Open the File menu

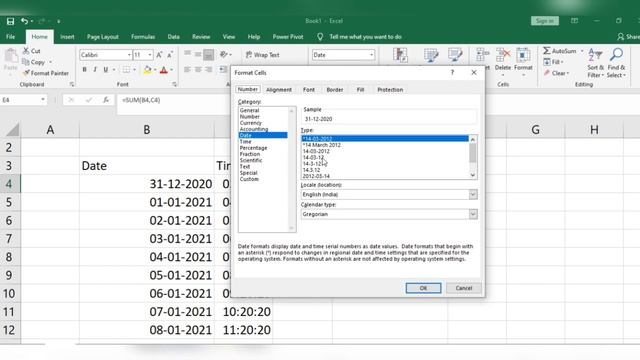click(11, 37)
